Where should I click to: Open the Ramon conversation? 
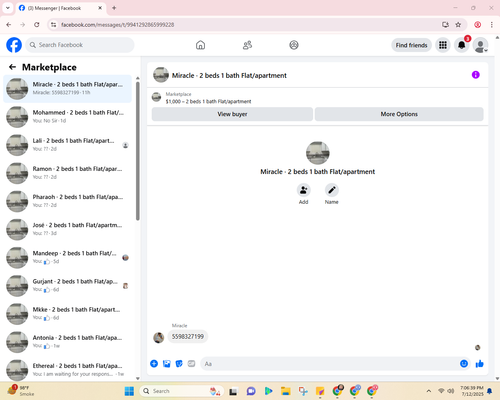tap(68, 173)
